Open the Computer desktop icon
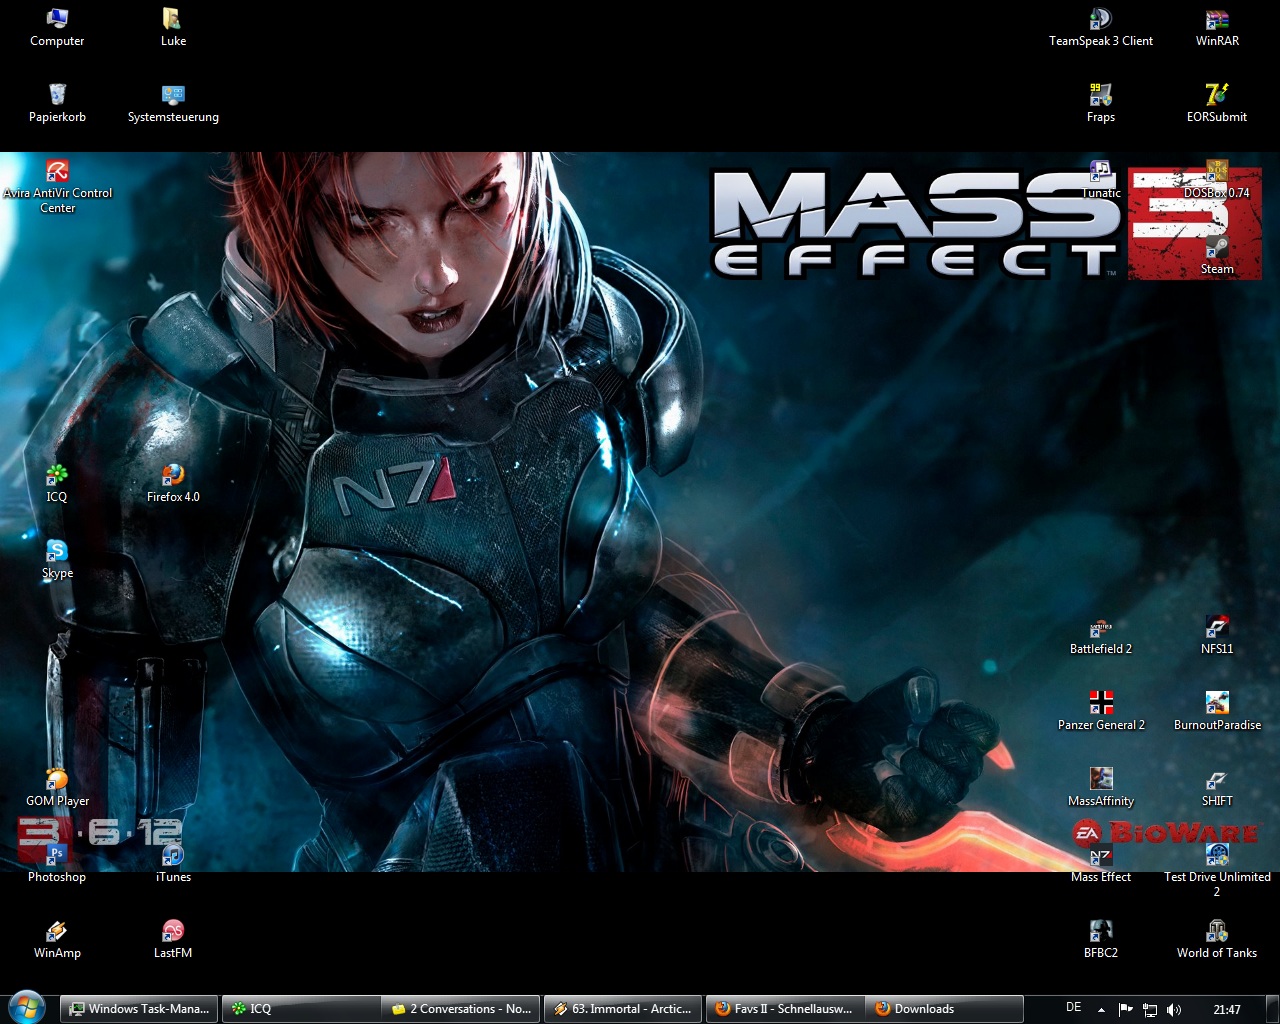 coord(57,27)
